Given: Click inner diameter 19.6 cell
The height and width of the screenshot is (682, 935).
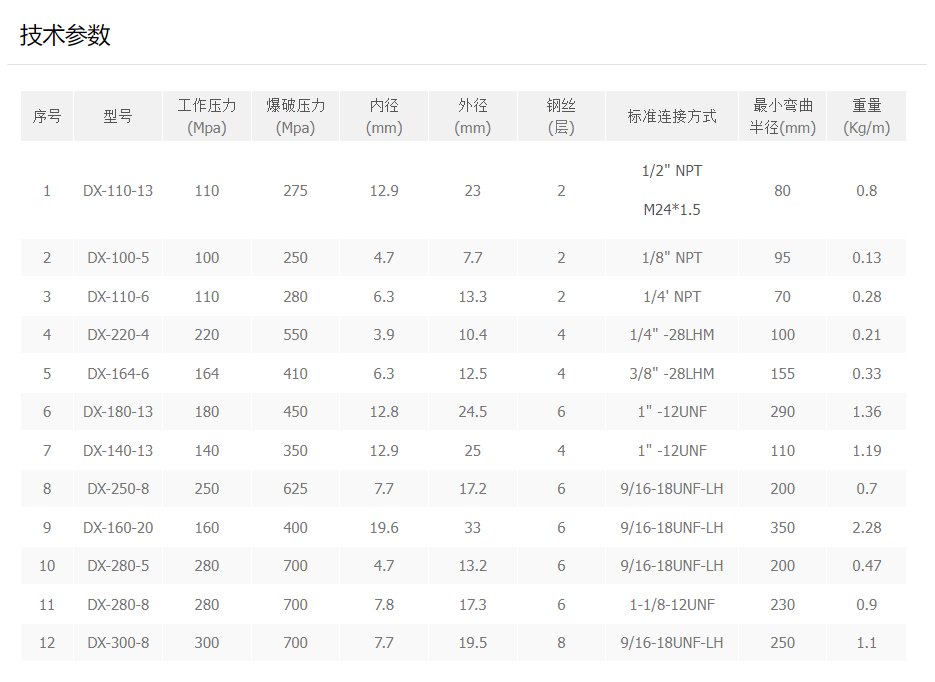Looking at the screenshot, I should click(384, 527).
